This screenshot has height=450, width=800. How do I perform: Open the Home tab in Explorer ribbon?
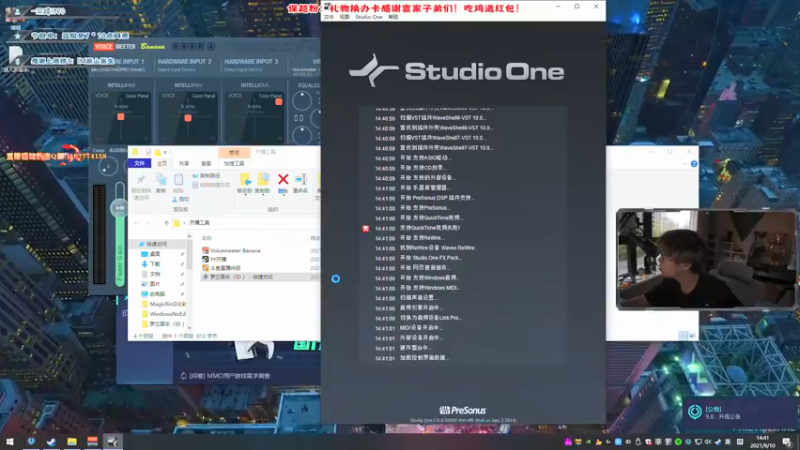[162, 163]
